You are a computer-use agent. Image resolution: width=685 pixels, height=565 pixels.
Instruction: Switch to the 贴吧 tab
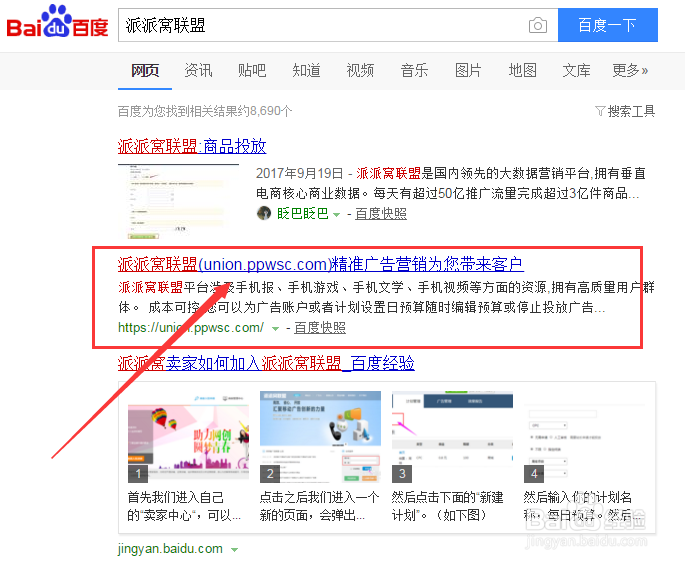click(x=252, y=70)
